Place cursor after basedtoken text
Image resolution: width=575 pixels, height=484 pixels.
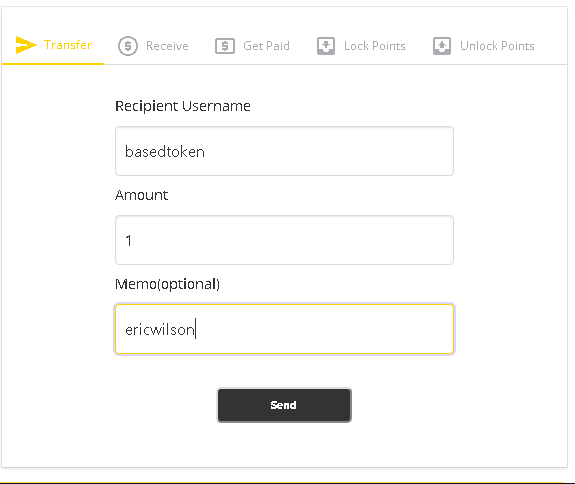(205, 152)
